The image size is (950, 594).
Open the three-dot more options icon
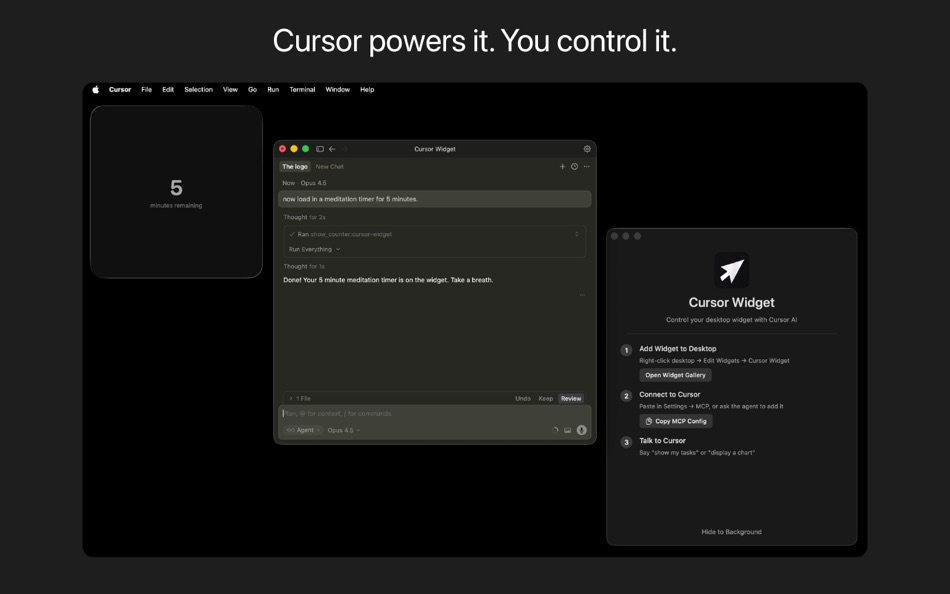click(588, 166)
